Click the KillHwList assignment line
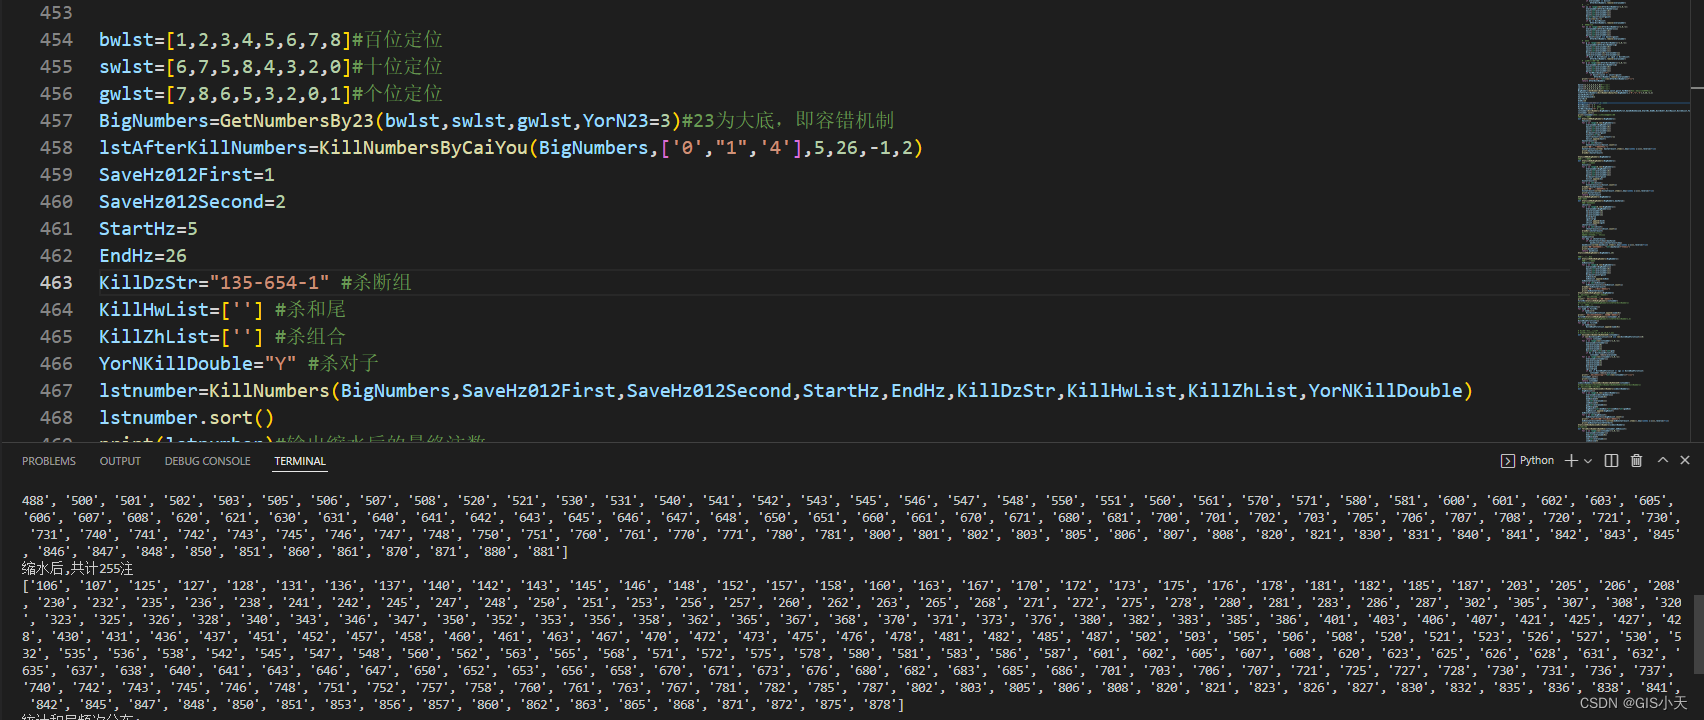 coord(222,310)
